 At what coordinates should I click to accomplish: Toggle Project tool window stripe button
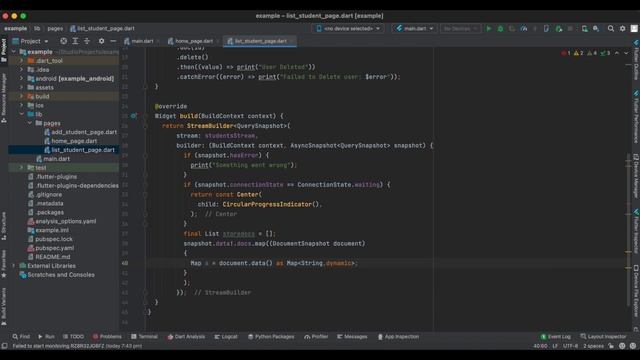point(4,50)
